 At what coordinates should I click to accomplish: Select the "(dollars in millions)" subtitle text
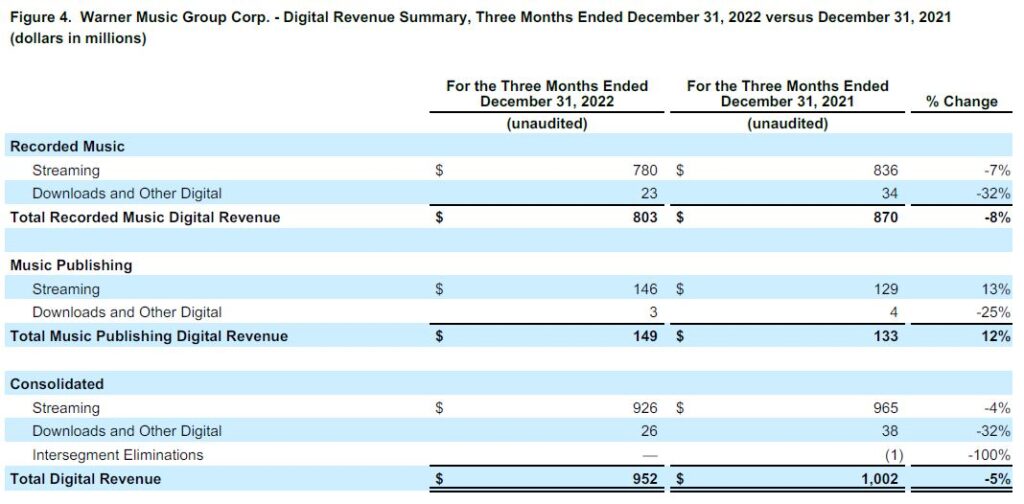(x=78, y=39)
